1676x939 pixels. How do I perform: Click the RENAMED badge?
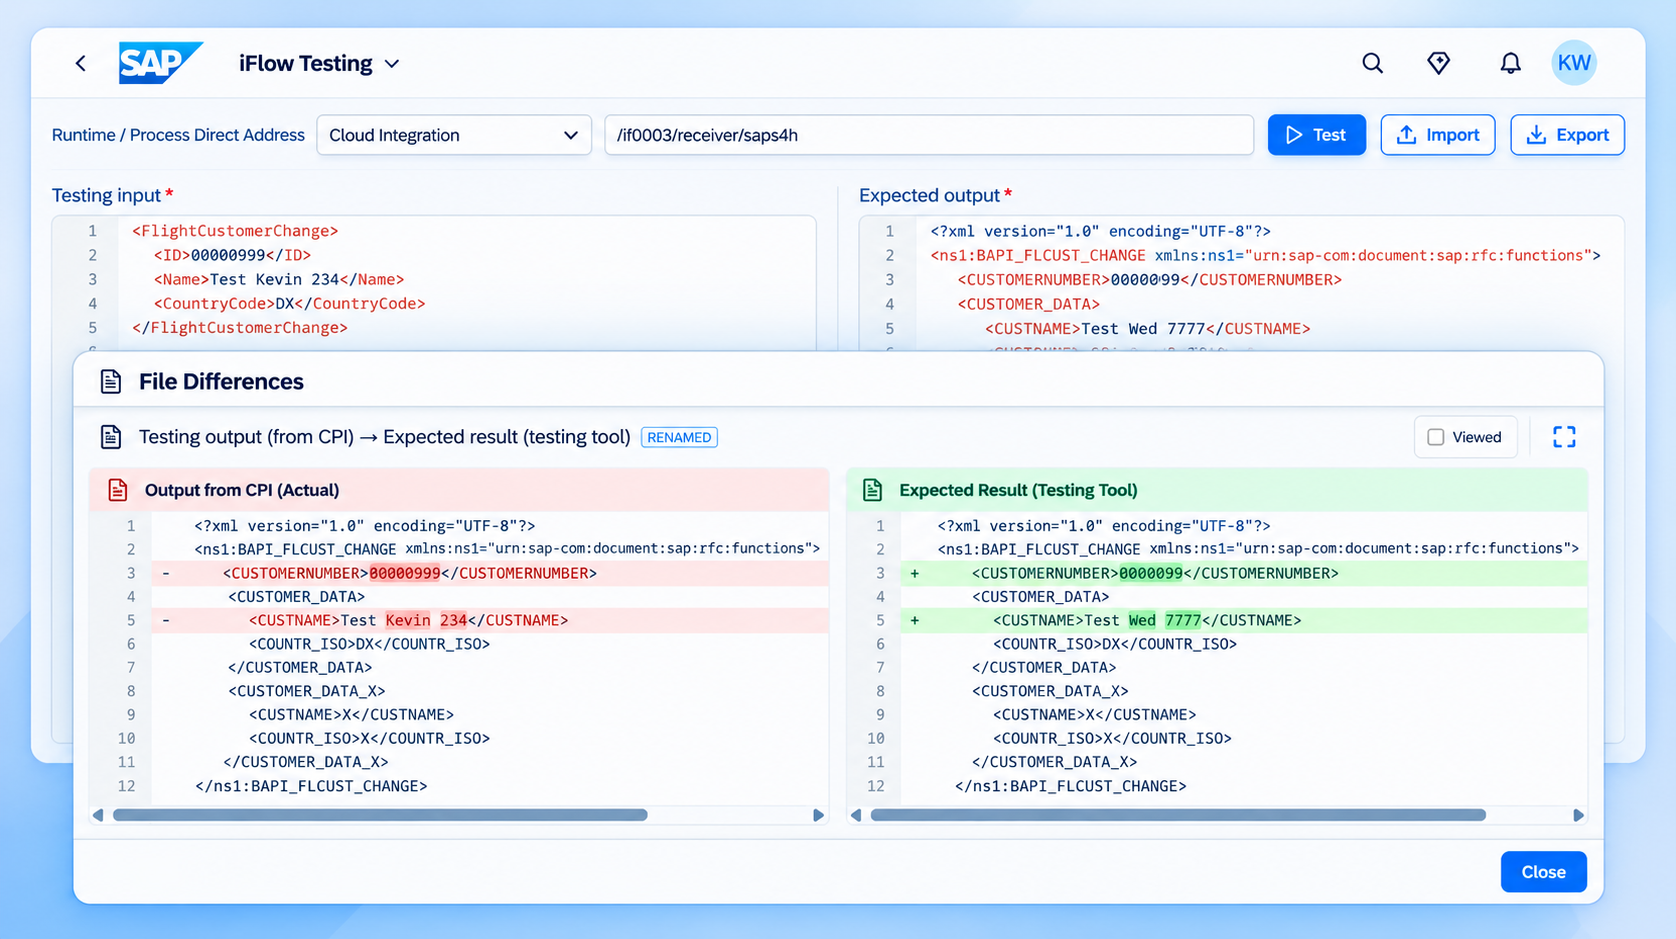click(x=679, y=437)
